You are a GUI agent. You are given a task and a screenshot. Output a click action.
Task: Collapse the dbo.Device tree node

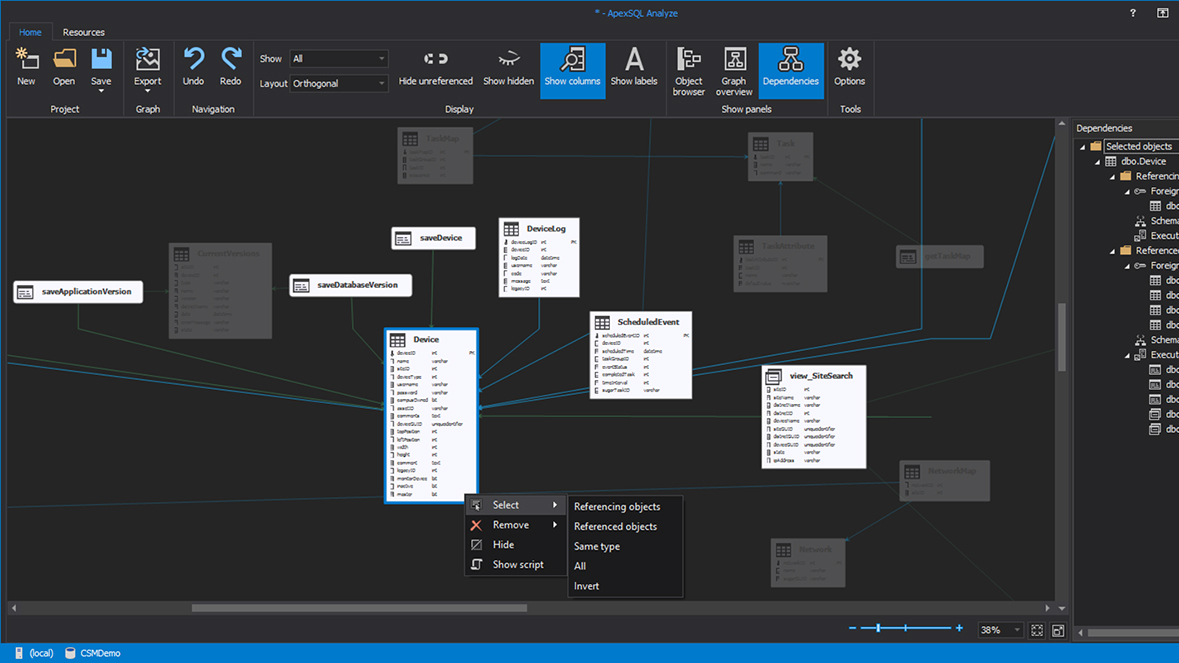tap(1098, 162)
